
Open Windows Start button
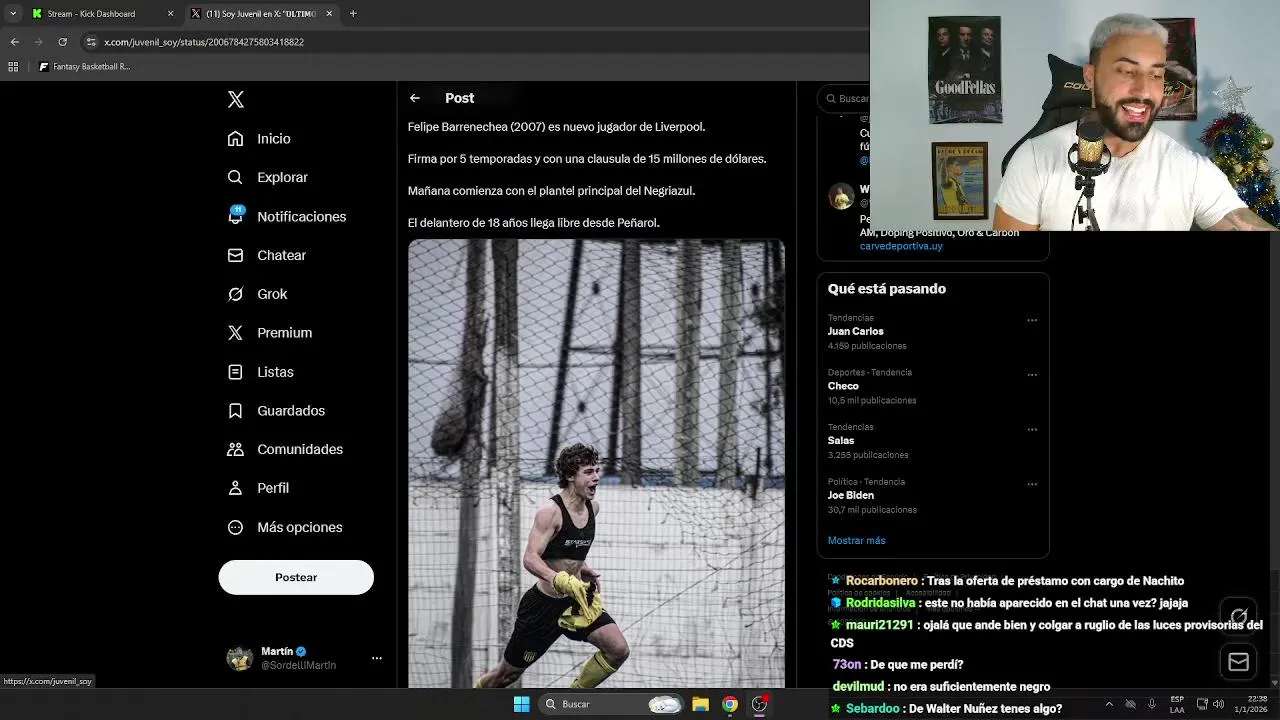tap(521, 704)
